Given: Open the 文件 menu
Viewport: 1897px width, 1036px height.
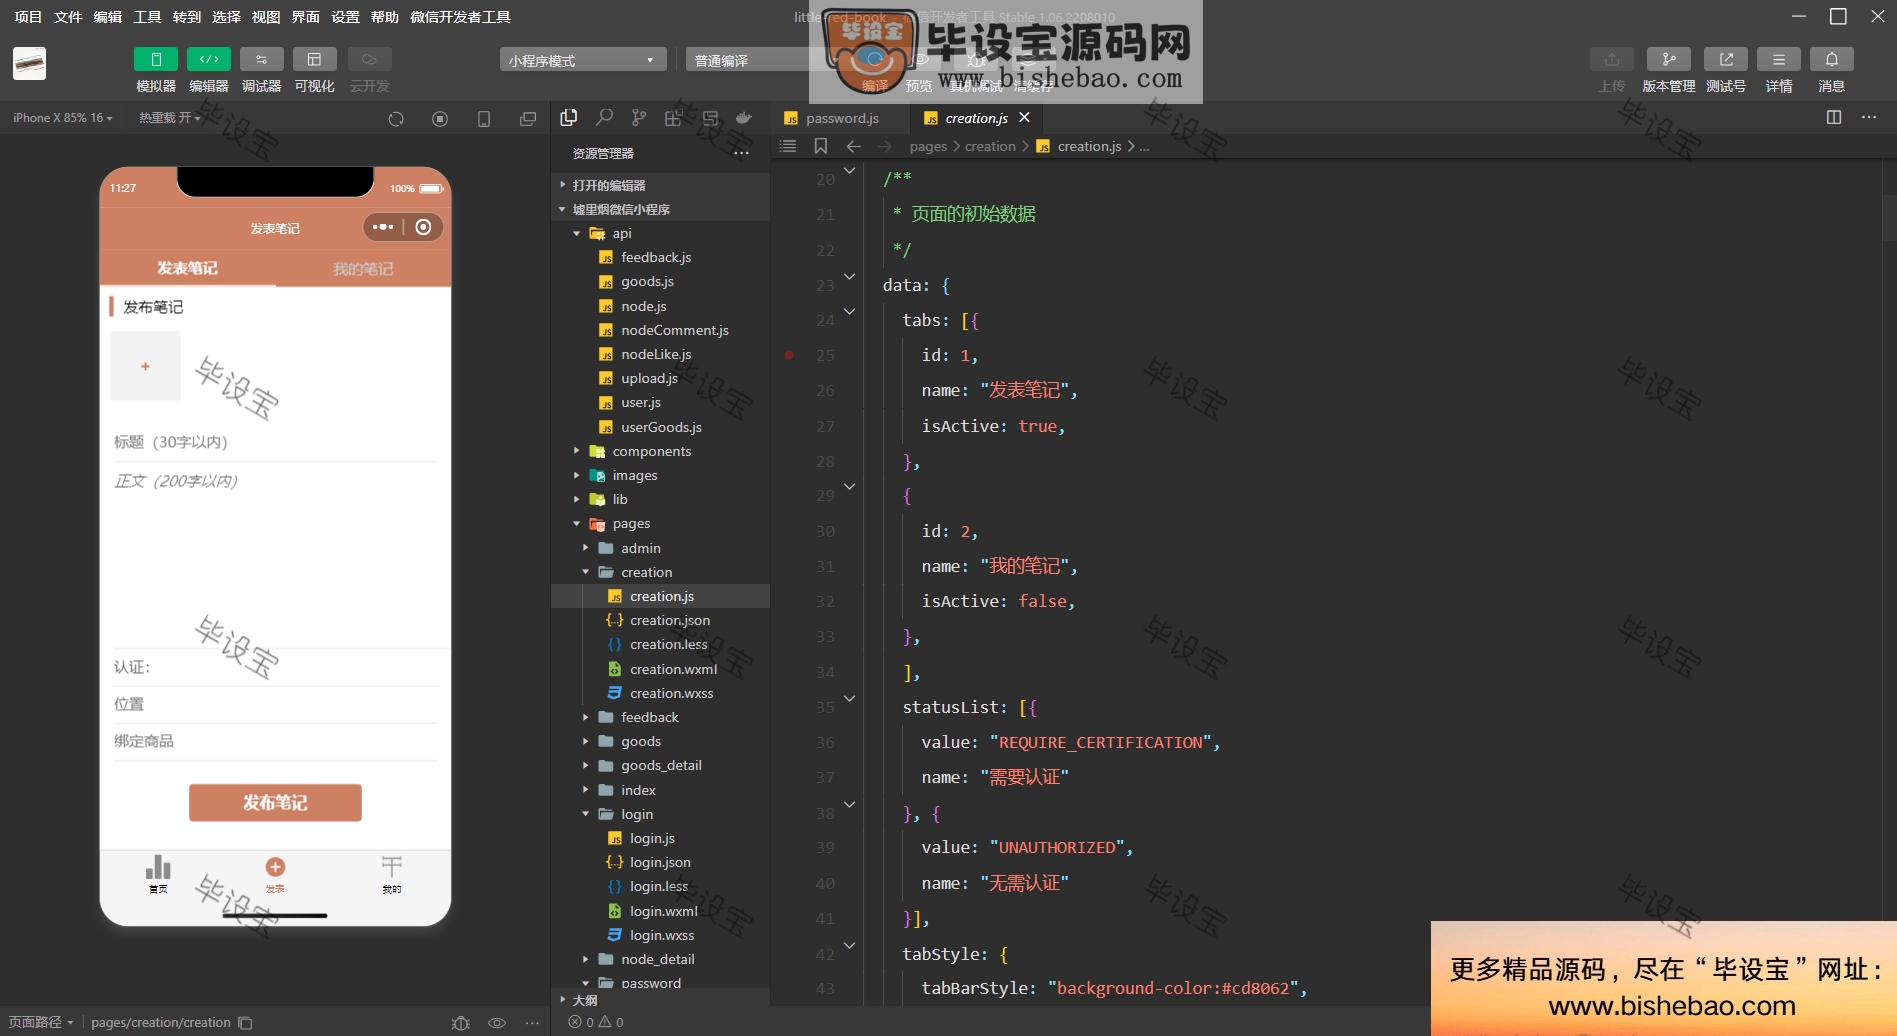Looking at the screenshot, I should 68,17.
